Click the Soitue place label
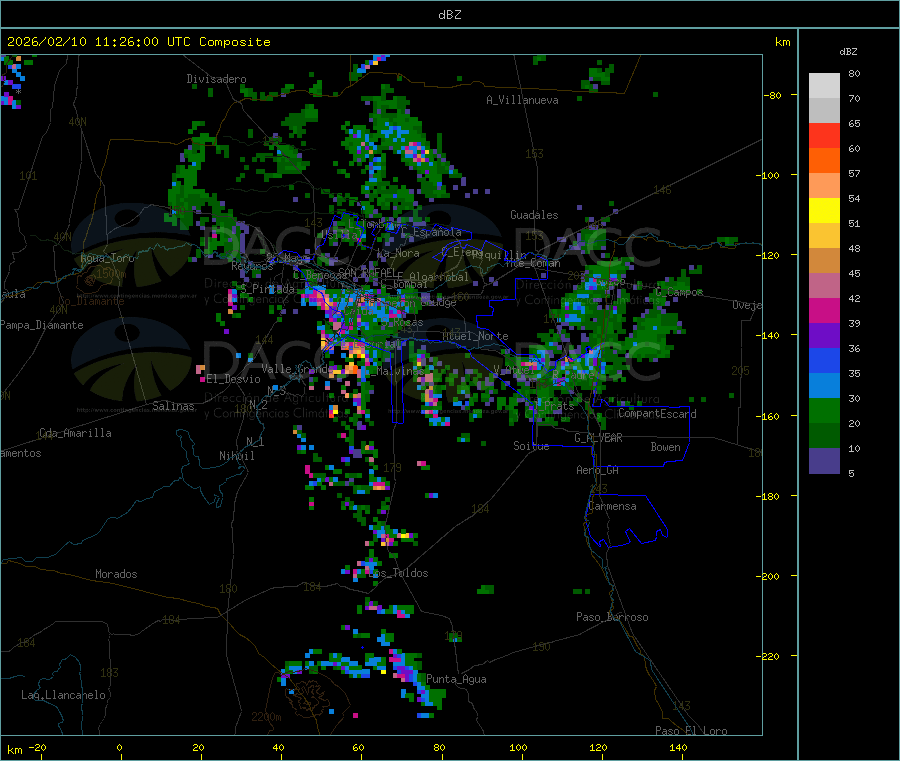 click(x=531, y=446)
